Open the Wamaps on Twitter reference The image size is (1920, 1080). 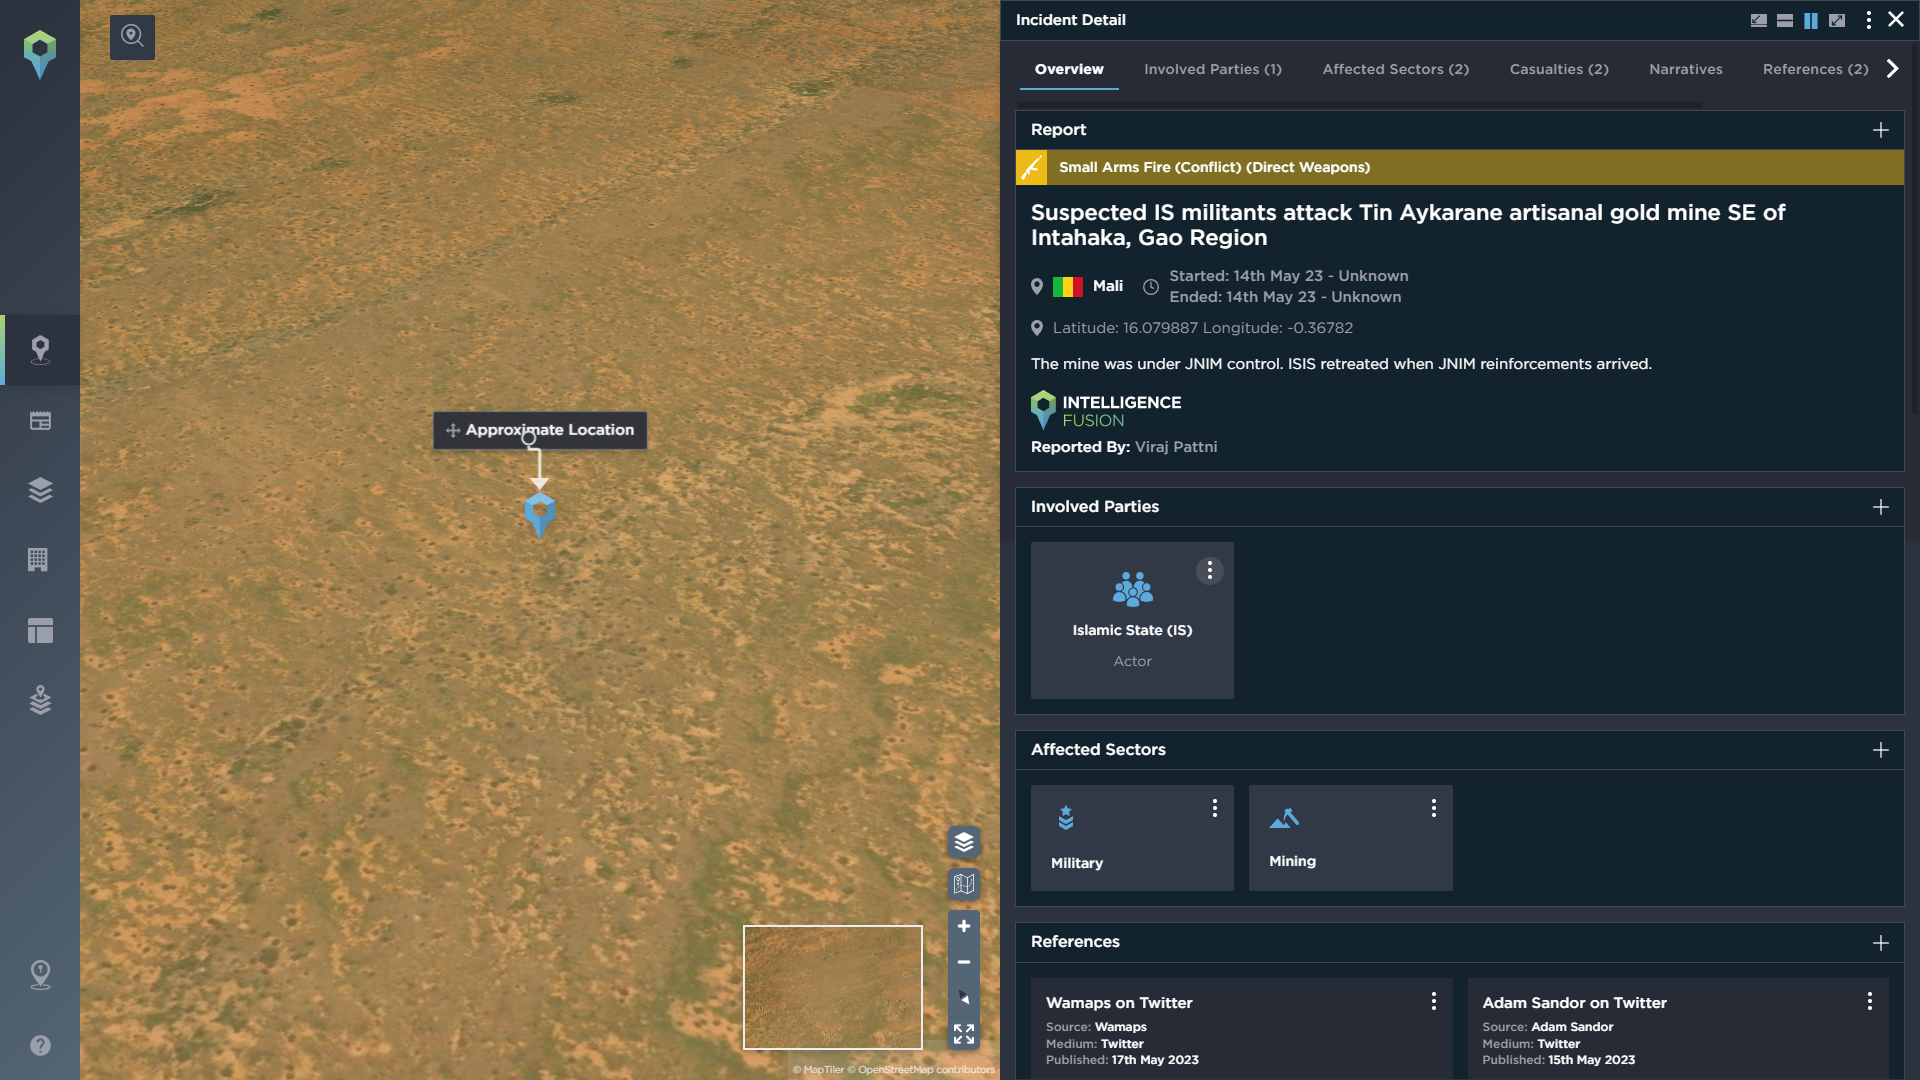pyautogui.click(x=1241, y=1029)
